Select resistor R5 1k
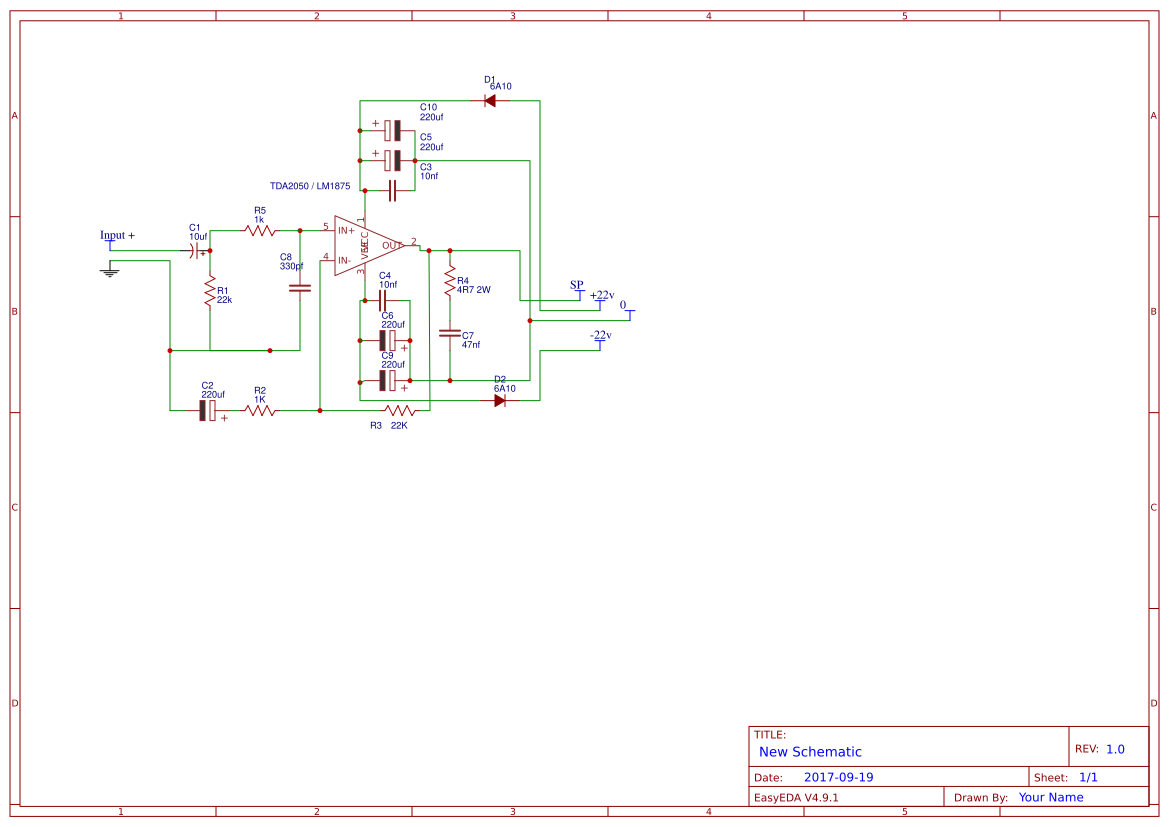This screenshot has width=1169, height=827. click(258, 228)
